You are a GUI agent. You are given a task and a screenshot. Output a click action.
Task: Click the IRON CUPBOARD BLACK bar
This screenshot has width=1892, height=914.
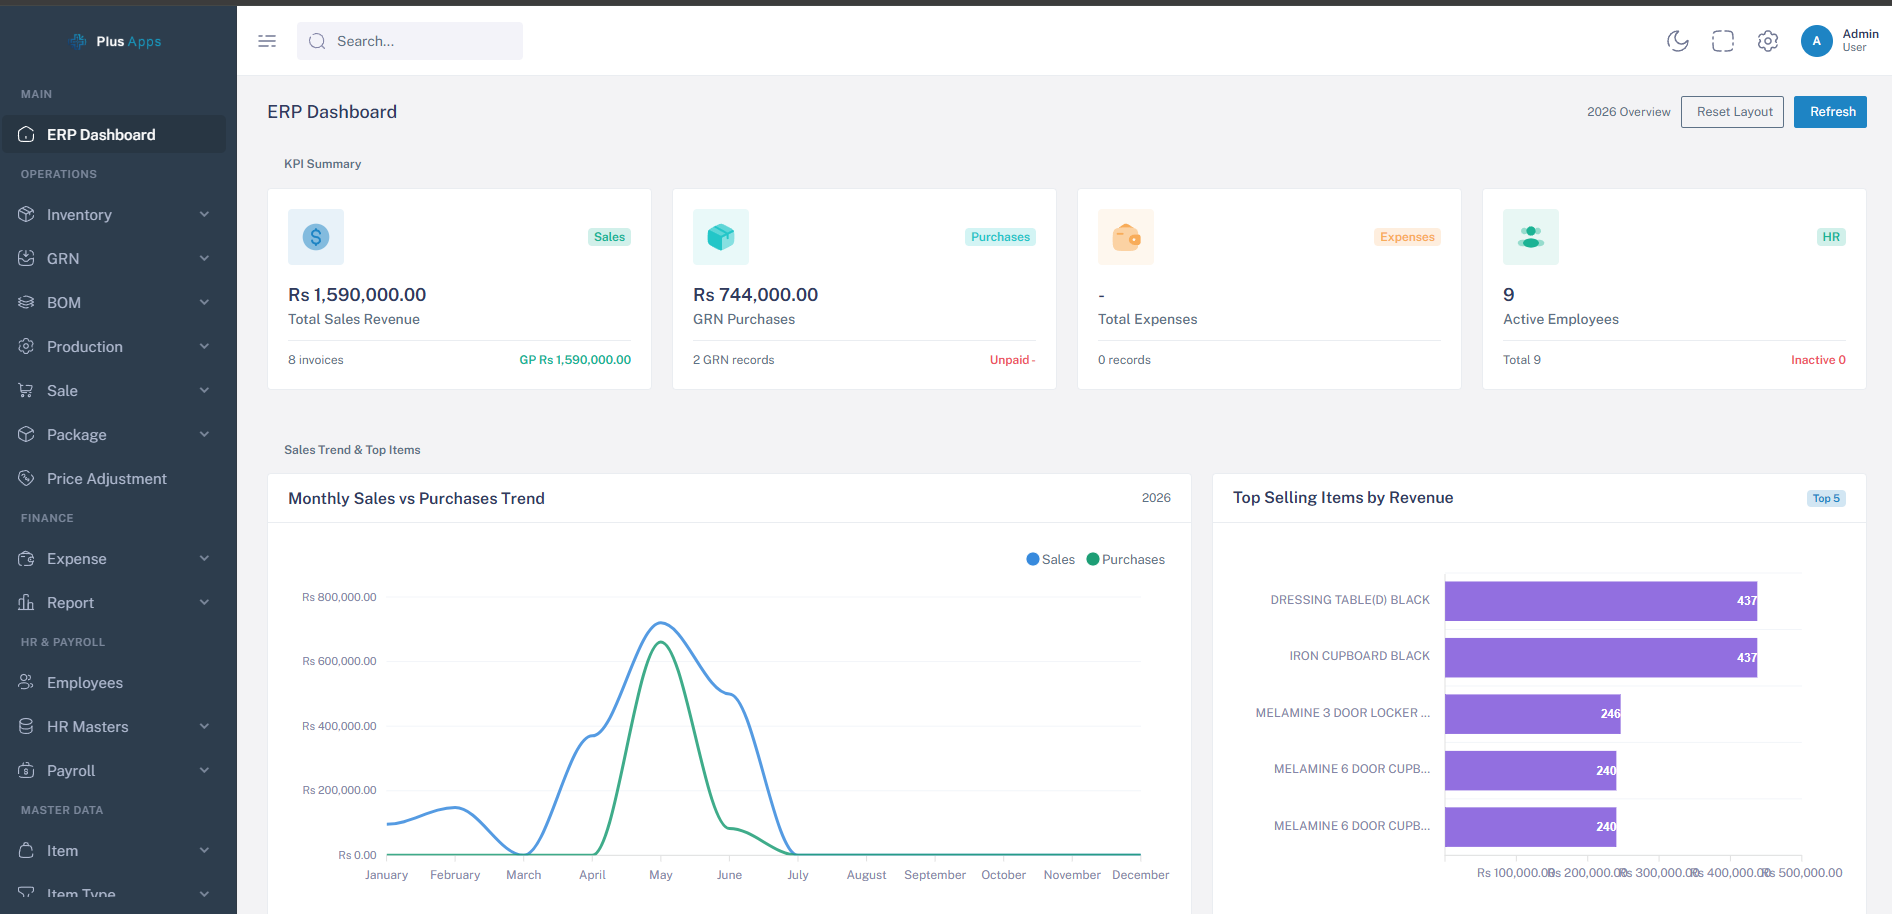(x=1601, y=657)
